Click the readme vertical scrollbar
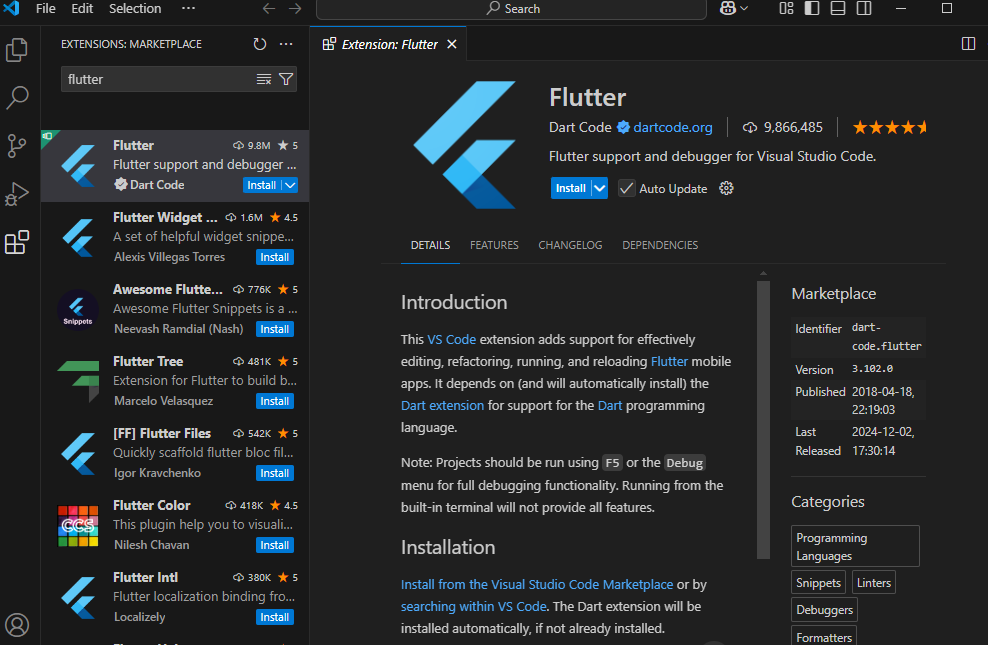The height and width of the screenshot is (645, 988). [x=763, y=419]
